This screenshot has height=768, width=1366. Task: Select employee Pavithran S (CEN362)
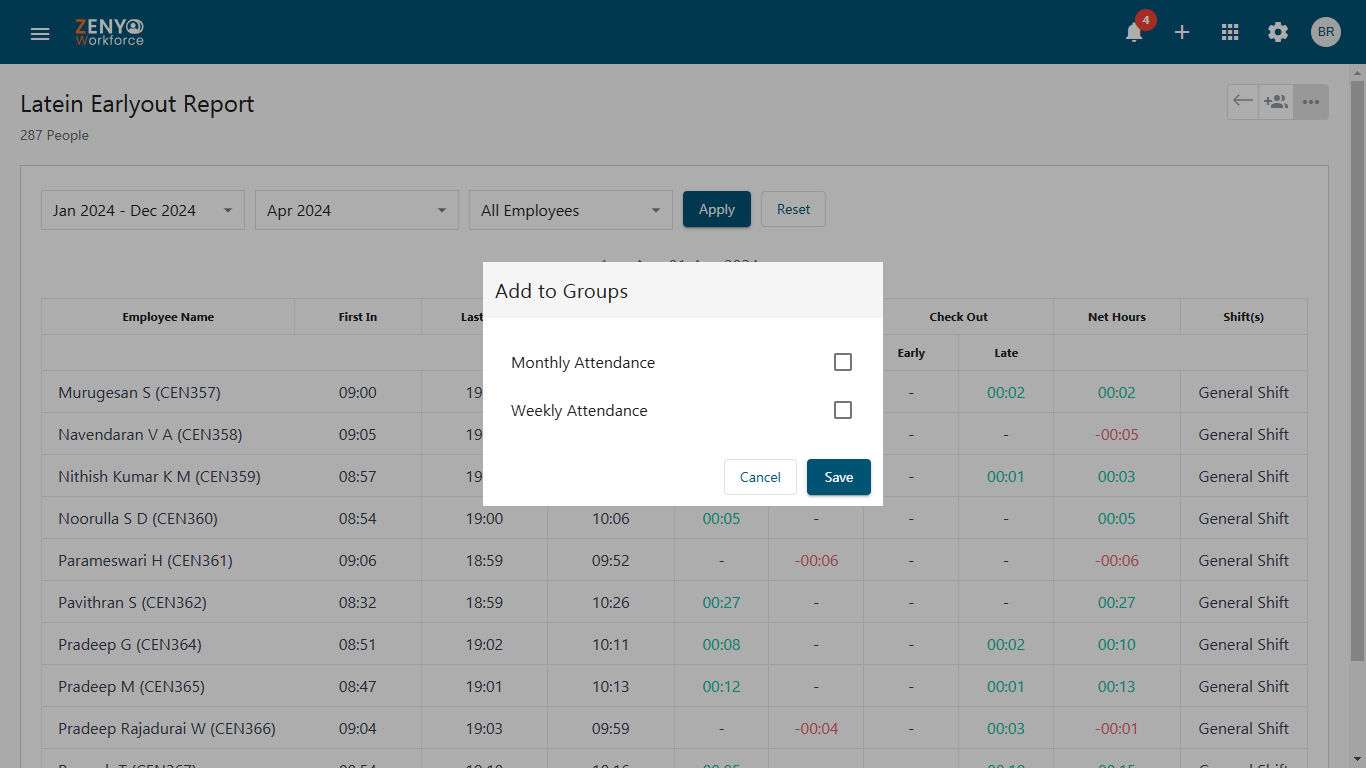pyautogui.click(x=132, y=602)
